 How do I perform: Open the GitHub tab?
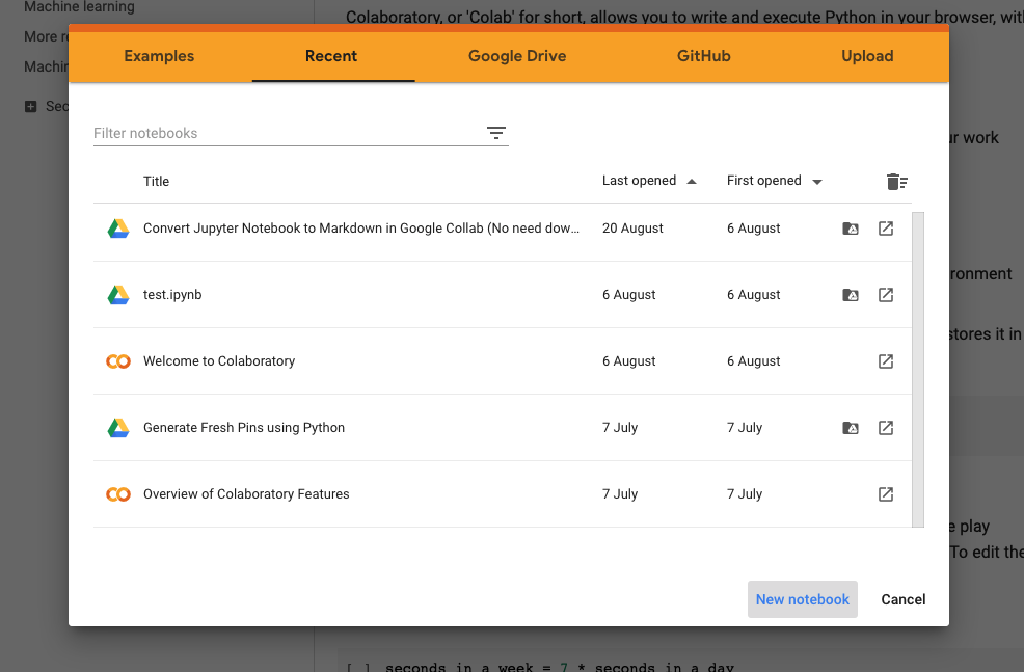coord(703,56)
